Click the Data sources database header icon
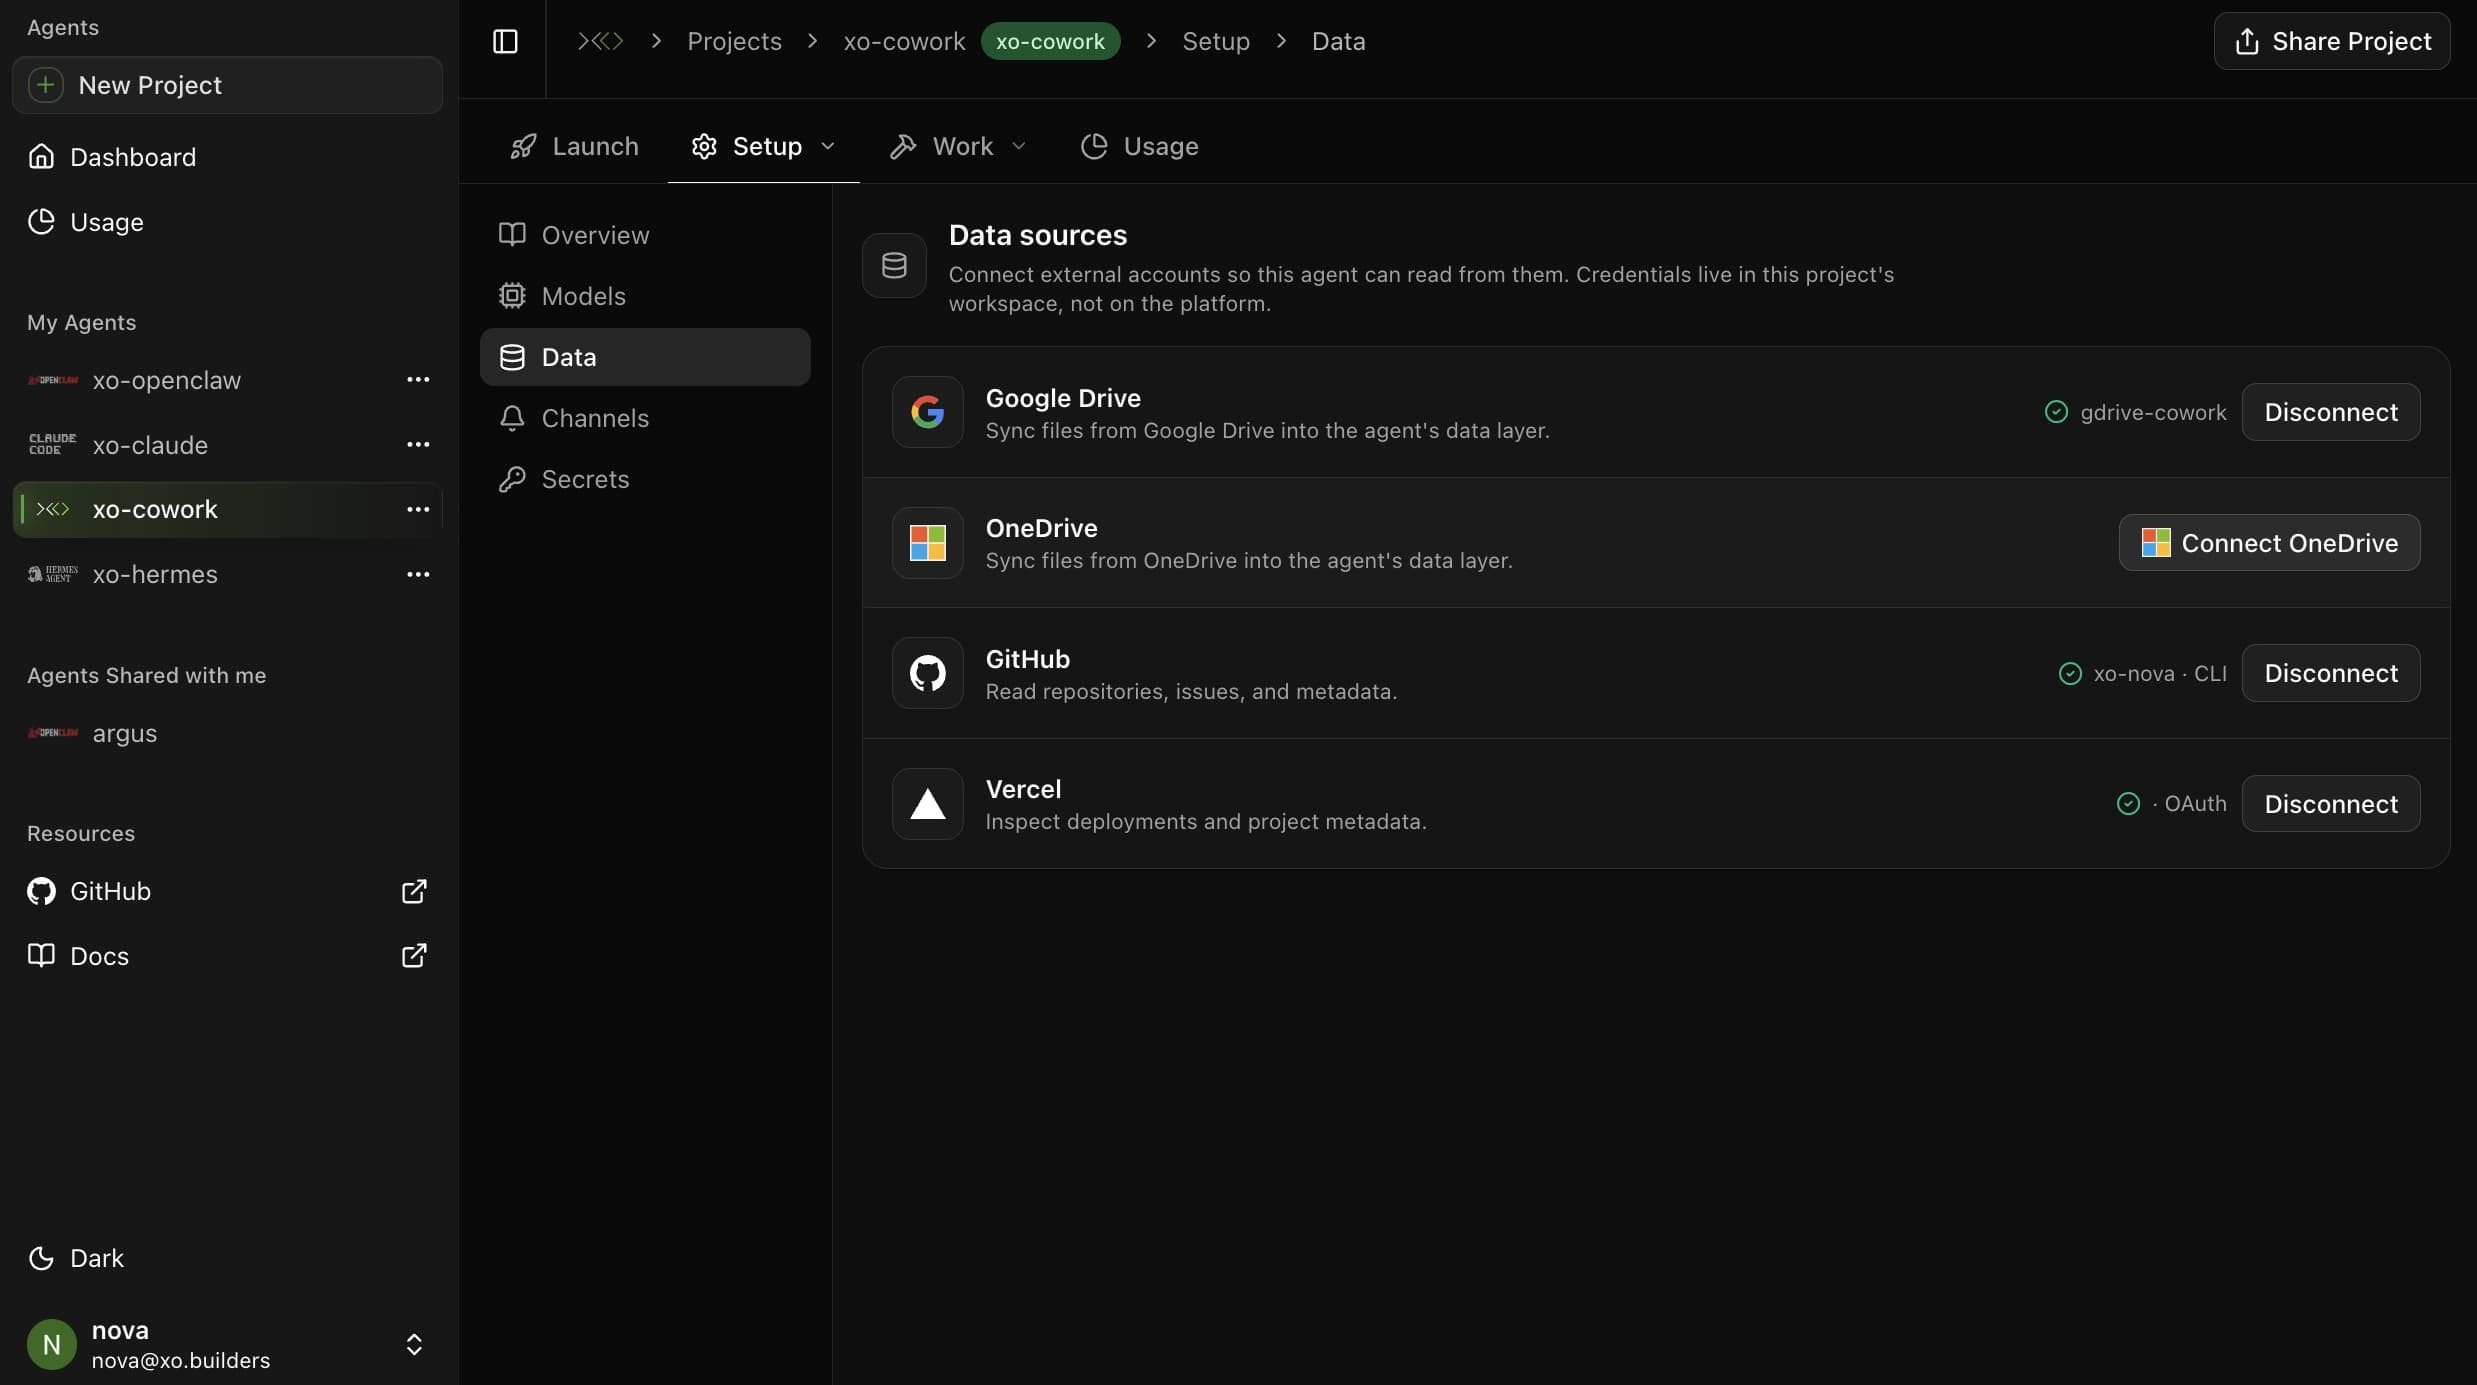This screenshot has width=2477, height=1385. click(x=894, y=265)
